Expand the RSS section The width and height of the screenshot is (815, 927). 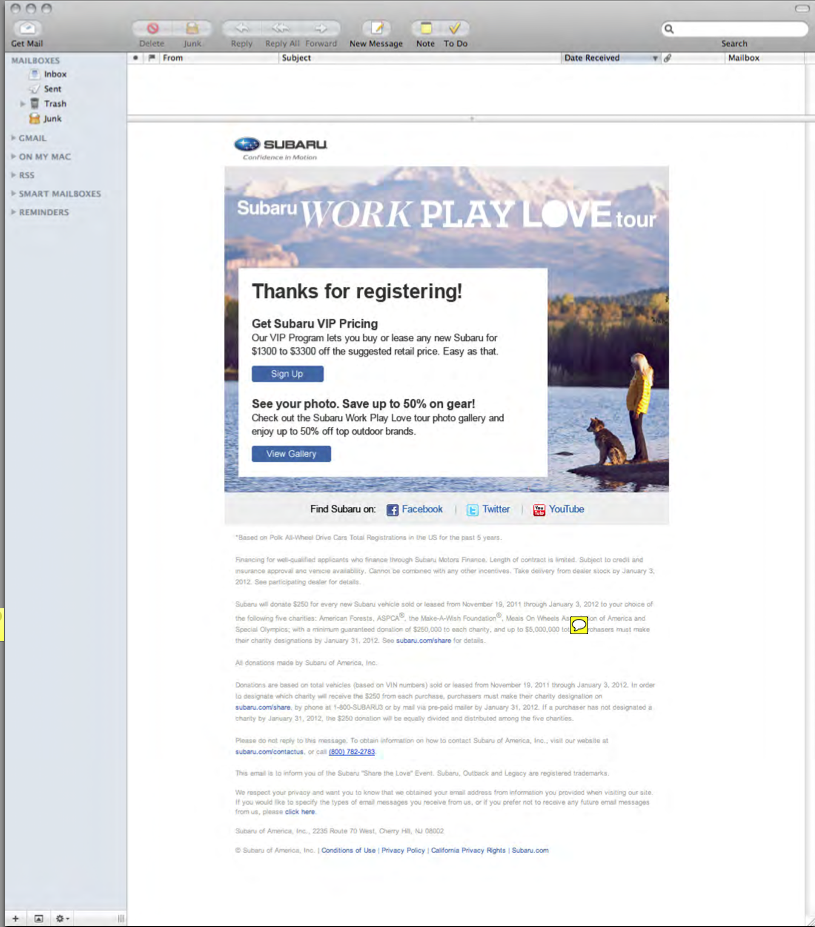(14, 175)
